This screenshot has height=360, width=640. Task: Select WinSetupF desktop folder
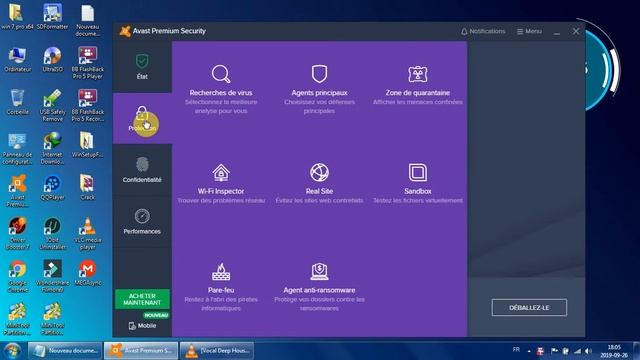(x=87, y=145)
